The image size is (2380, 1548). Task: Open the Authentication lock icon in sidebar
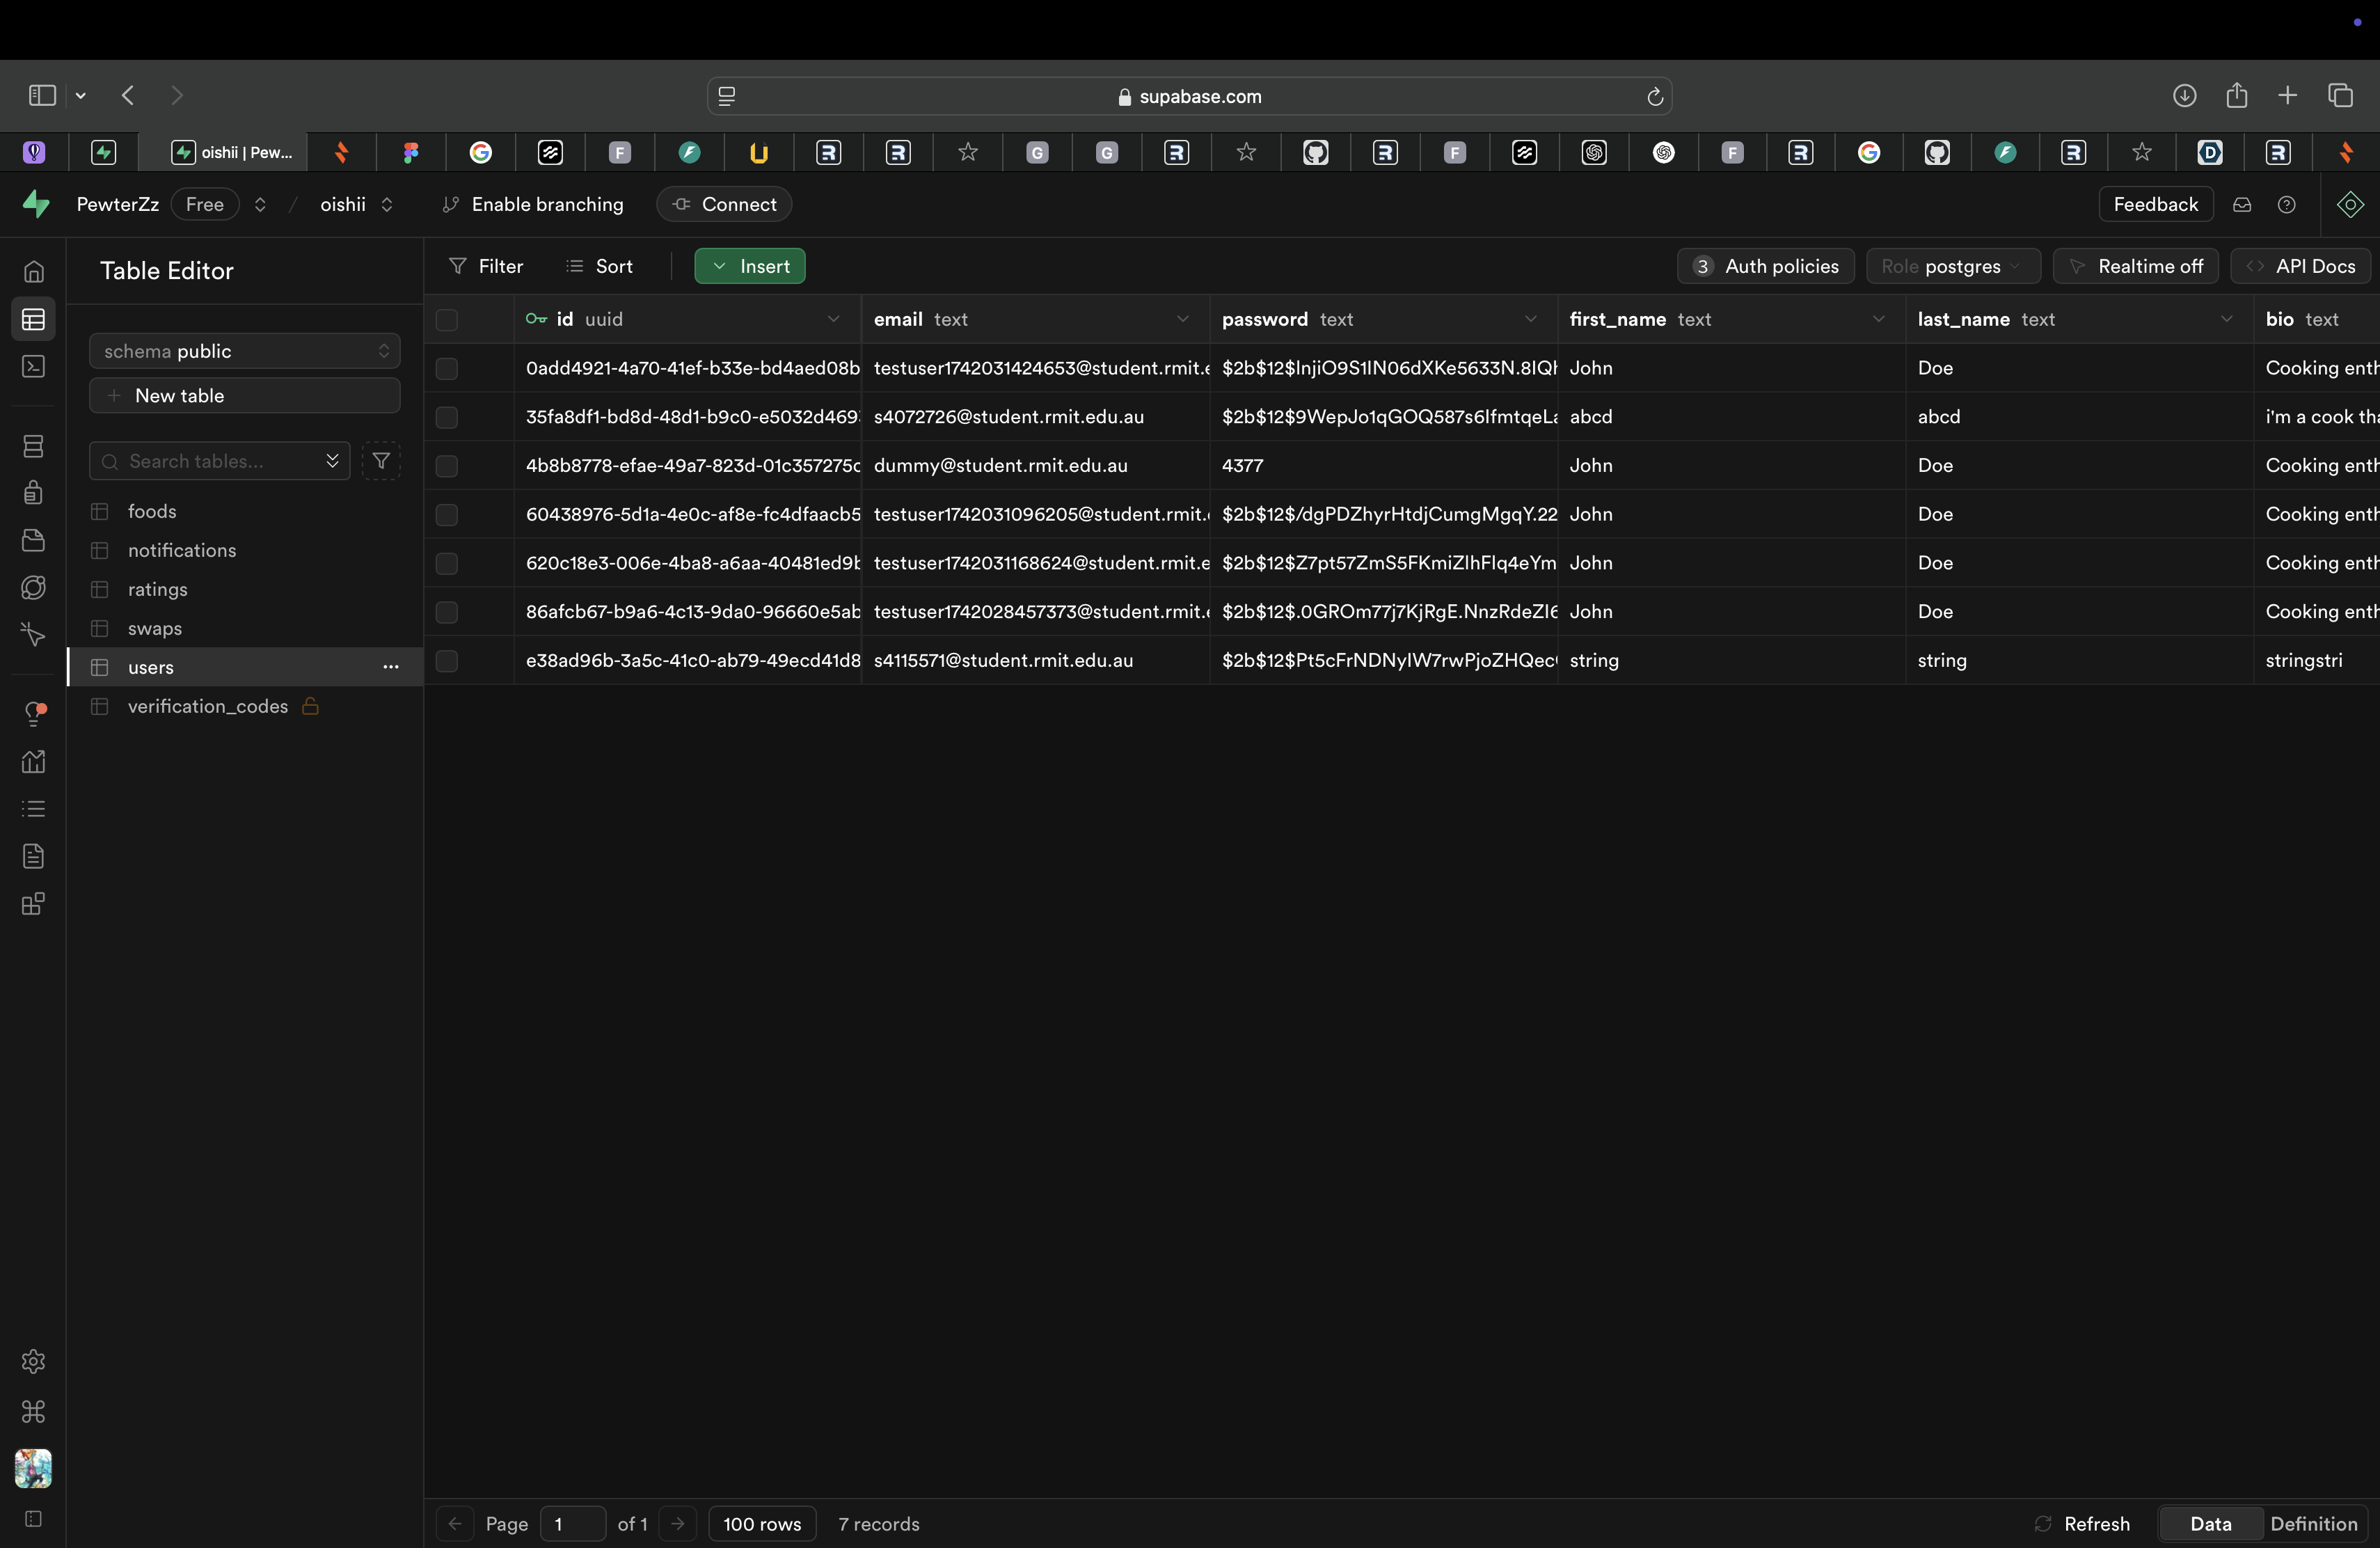pos(33,492)
